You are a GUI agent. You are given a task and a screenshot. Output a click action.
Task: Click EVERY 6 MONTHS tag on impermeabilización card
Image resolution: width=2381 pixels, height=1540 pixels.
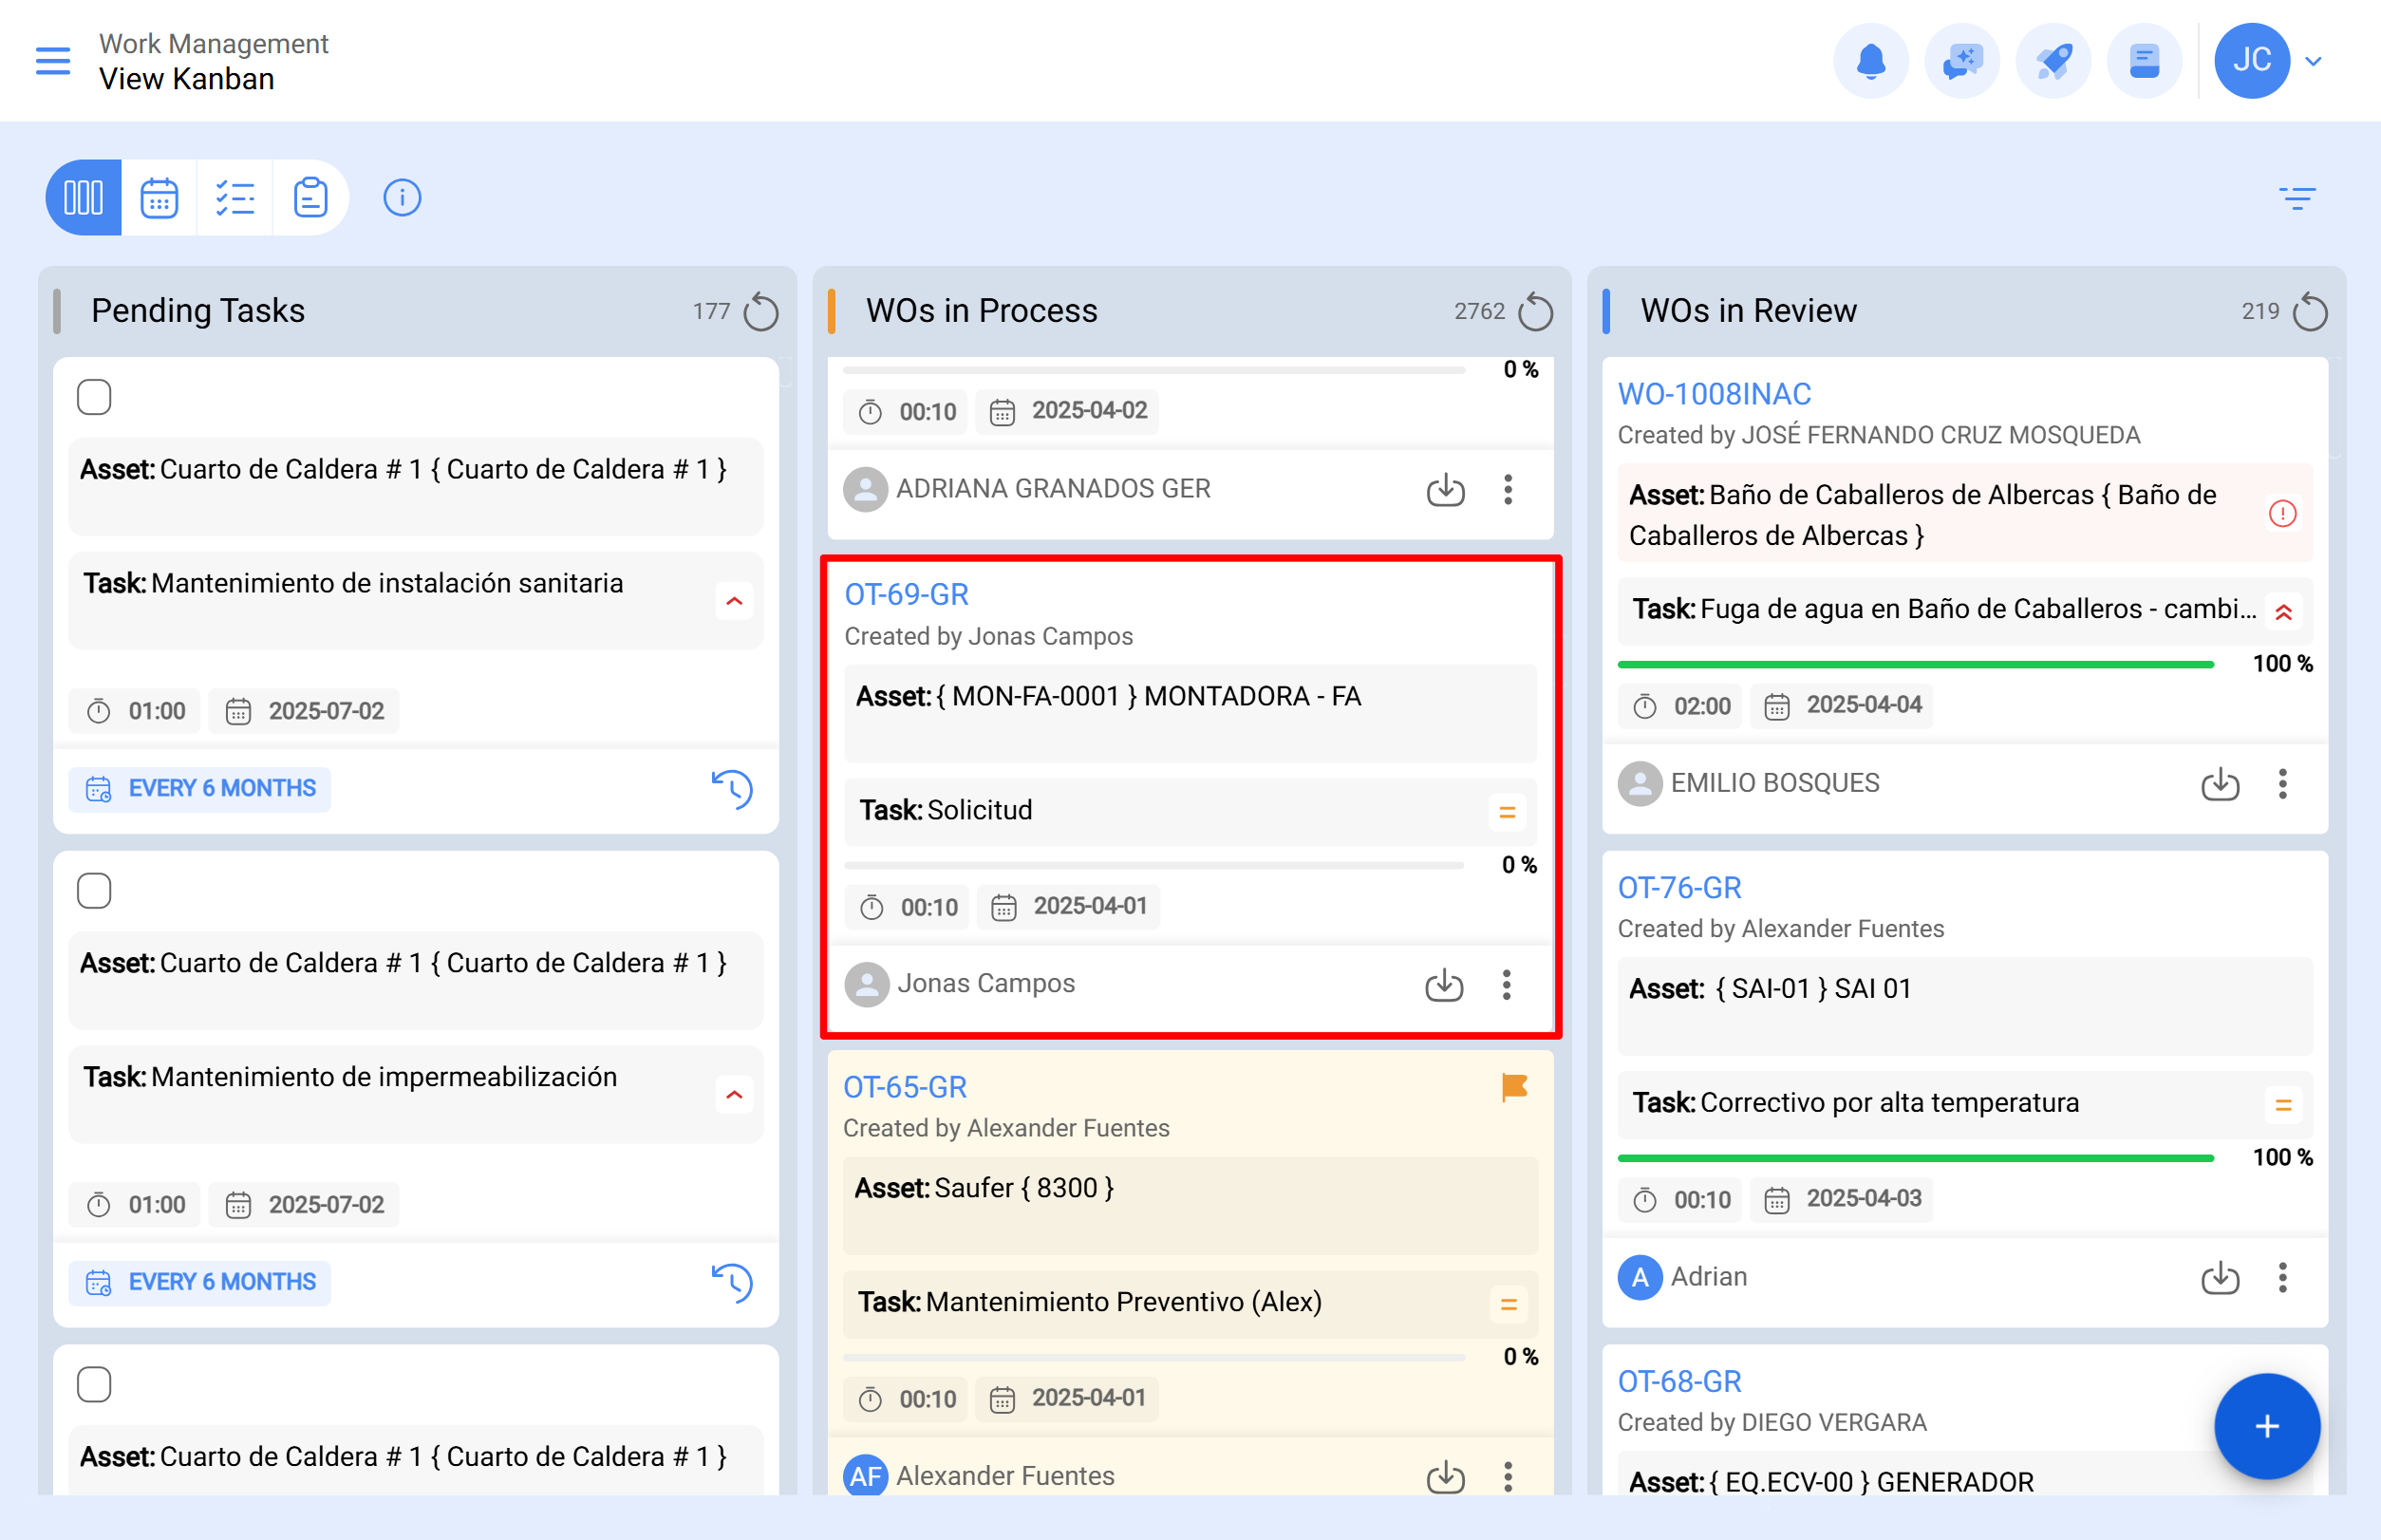[200, 1282]
